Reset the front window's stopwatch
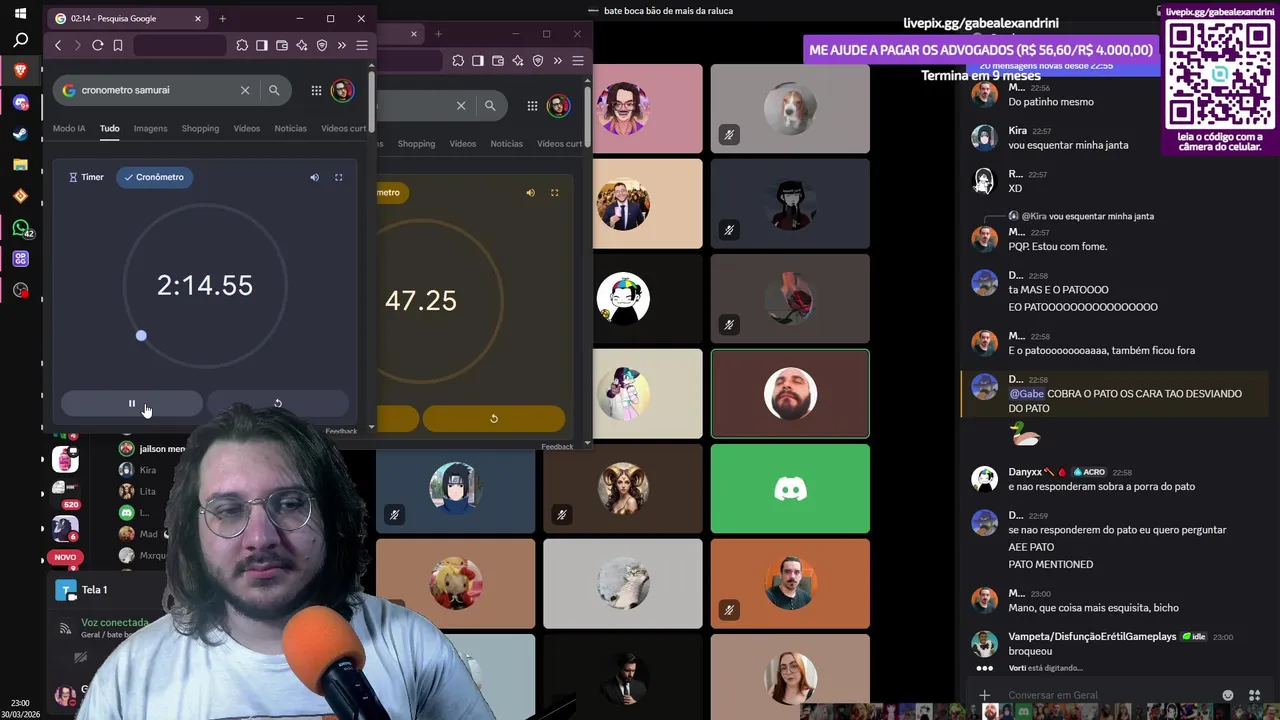This screenshot has width=1280, height=720. point(278,404)
